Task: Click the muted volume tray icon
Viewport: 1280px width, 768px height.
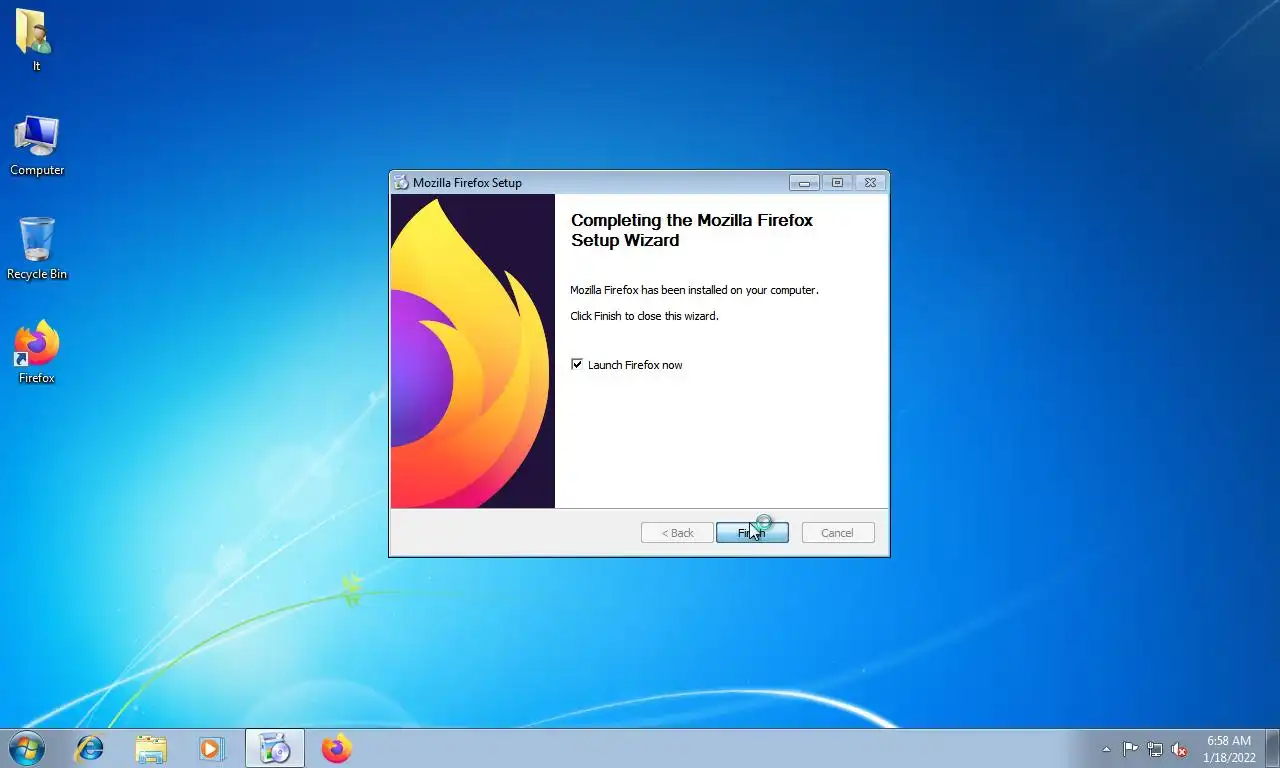Action: [1180, 749]
